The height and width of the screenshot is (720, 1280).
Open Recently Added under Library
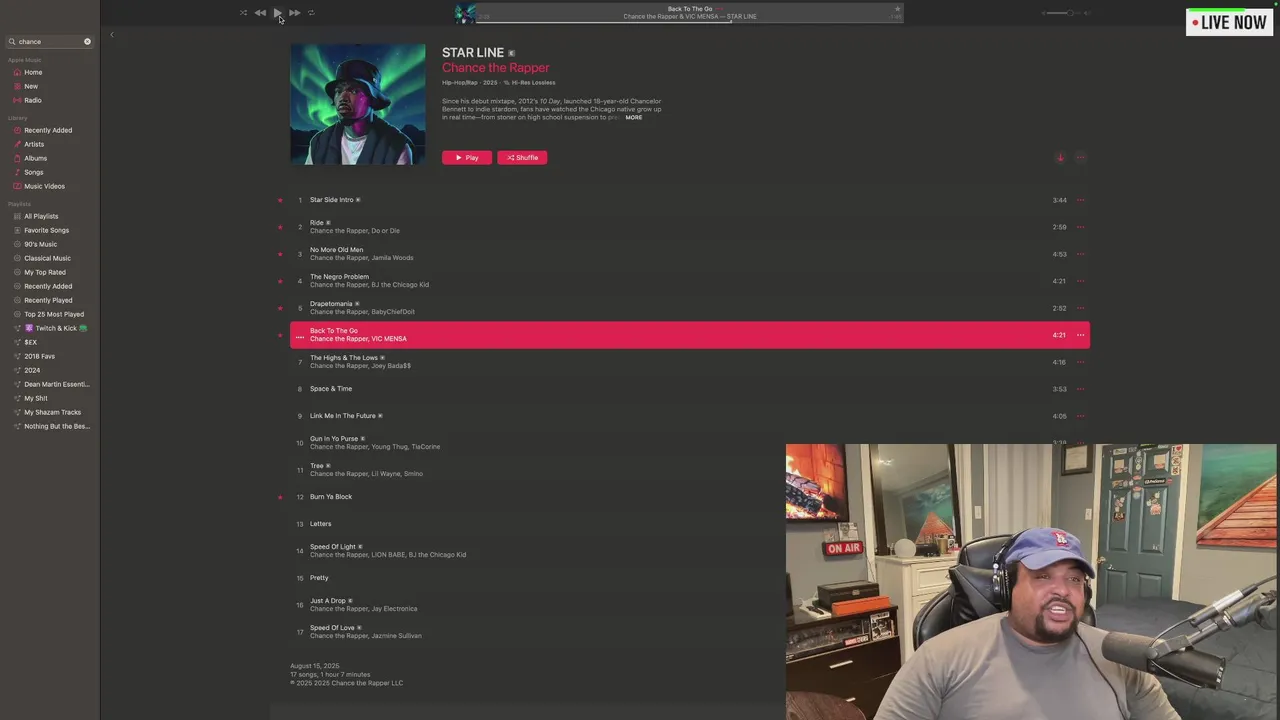(48, 130)
